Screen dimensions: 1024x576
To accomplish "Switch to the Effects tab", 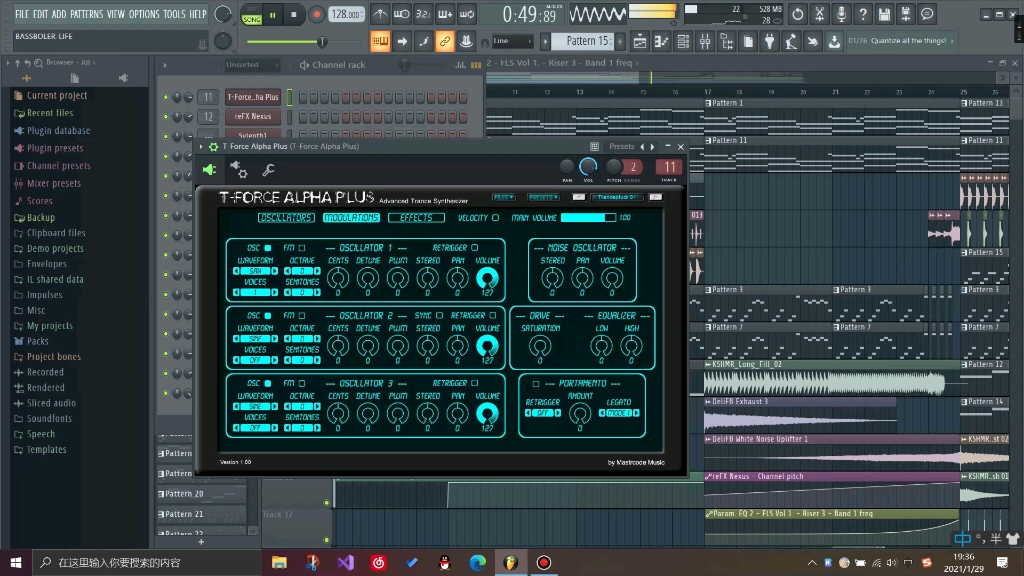I will pos(416,217).
